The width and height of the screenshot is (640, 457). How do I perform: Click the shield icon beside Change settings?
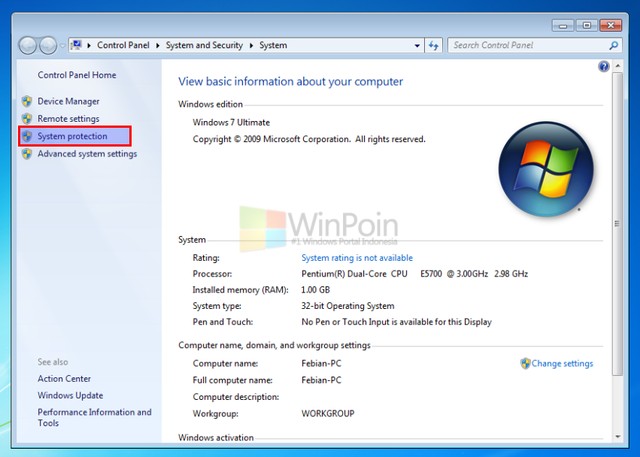(x=525, y=364)
